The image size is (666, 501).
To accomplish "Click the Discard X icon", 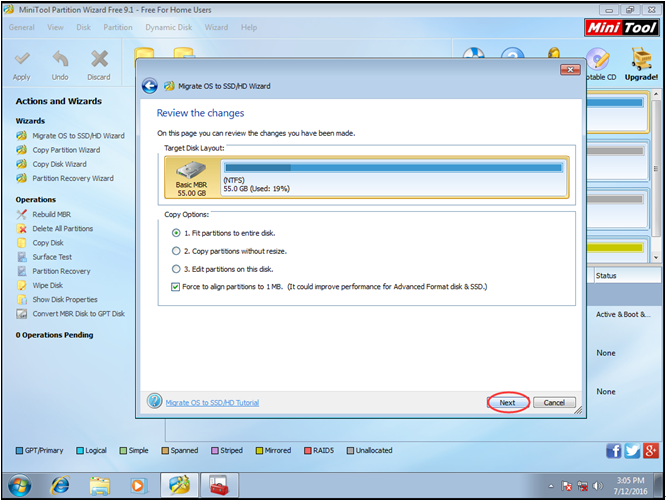I will 99,59.
